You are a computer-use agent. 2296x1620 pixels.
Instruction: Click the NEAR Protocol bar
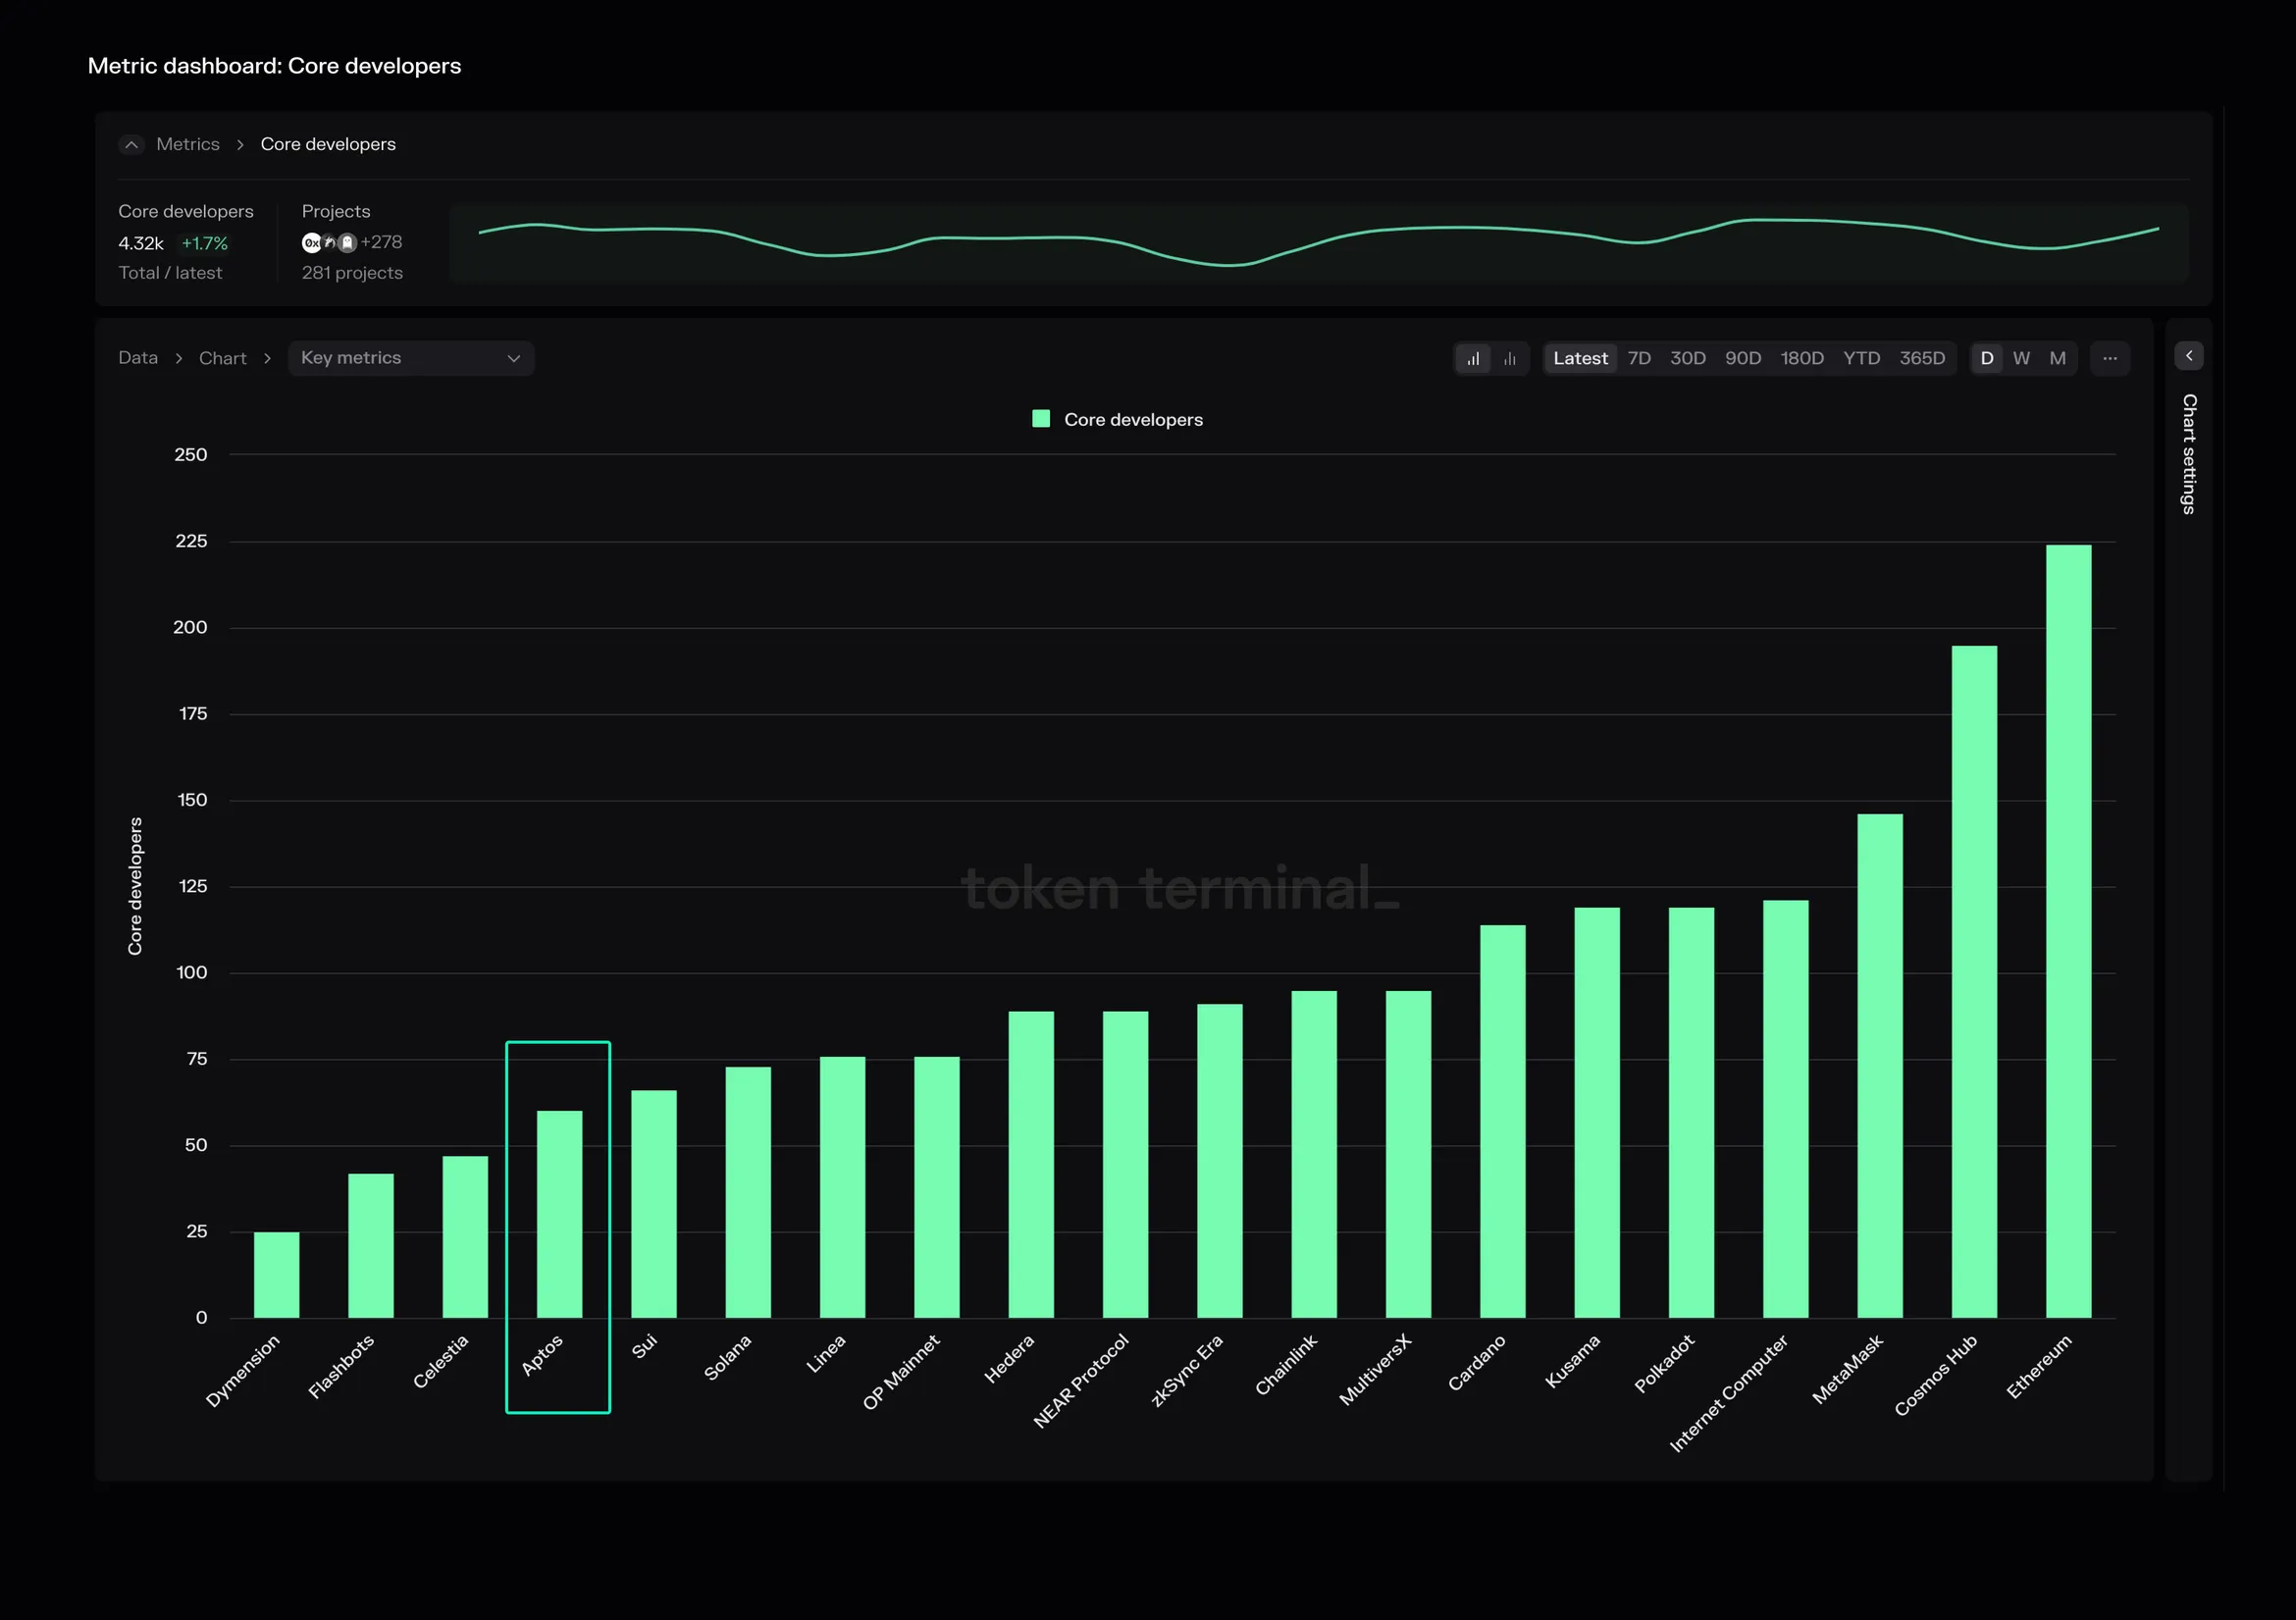coord(1126,1165)
